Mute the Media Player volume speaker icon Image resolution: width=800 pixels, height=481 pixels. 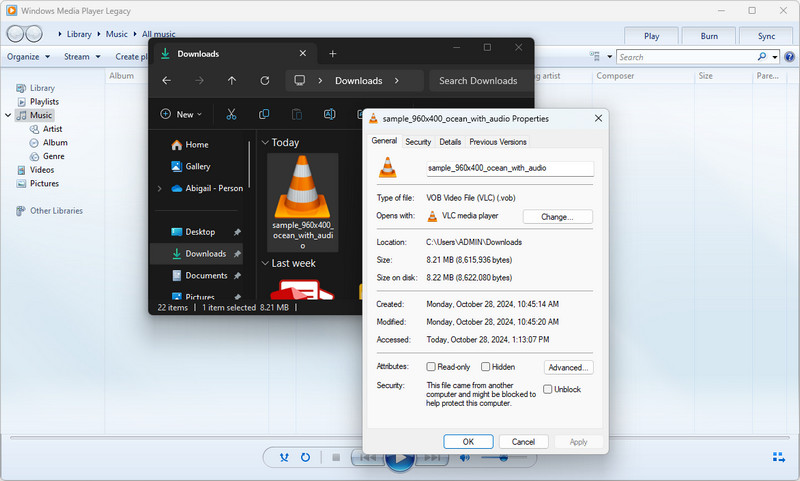464,458
